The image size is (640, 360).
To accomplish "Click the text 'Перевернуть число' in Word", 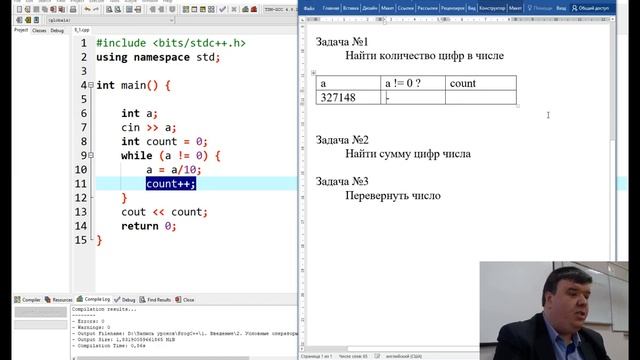I will point(393,196).
